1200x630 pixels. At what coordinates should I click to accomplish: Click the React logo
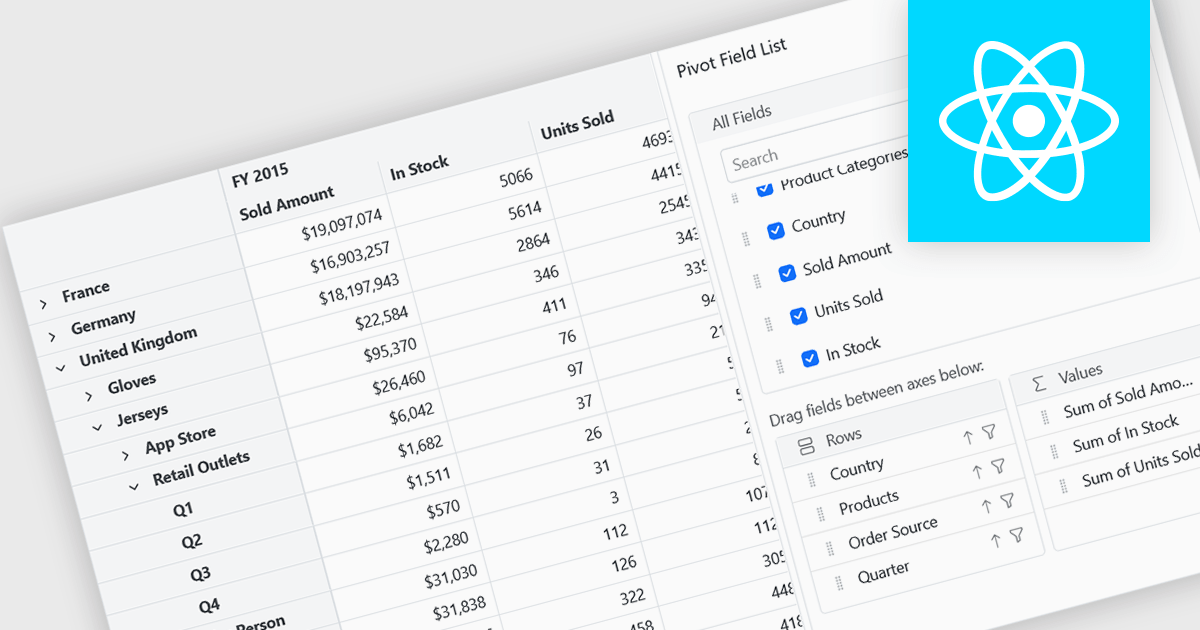click(1028, 119)
